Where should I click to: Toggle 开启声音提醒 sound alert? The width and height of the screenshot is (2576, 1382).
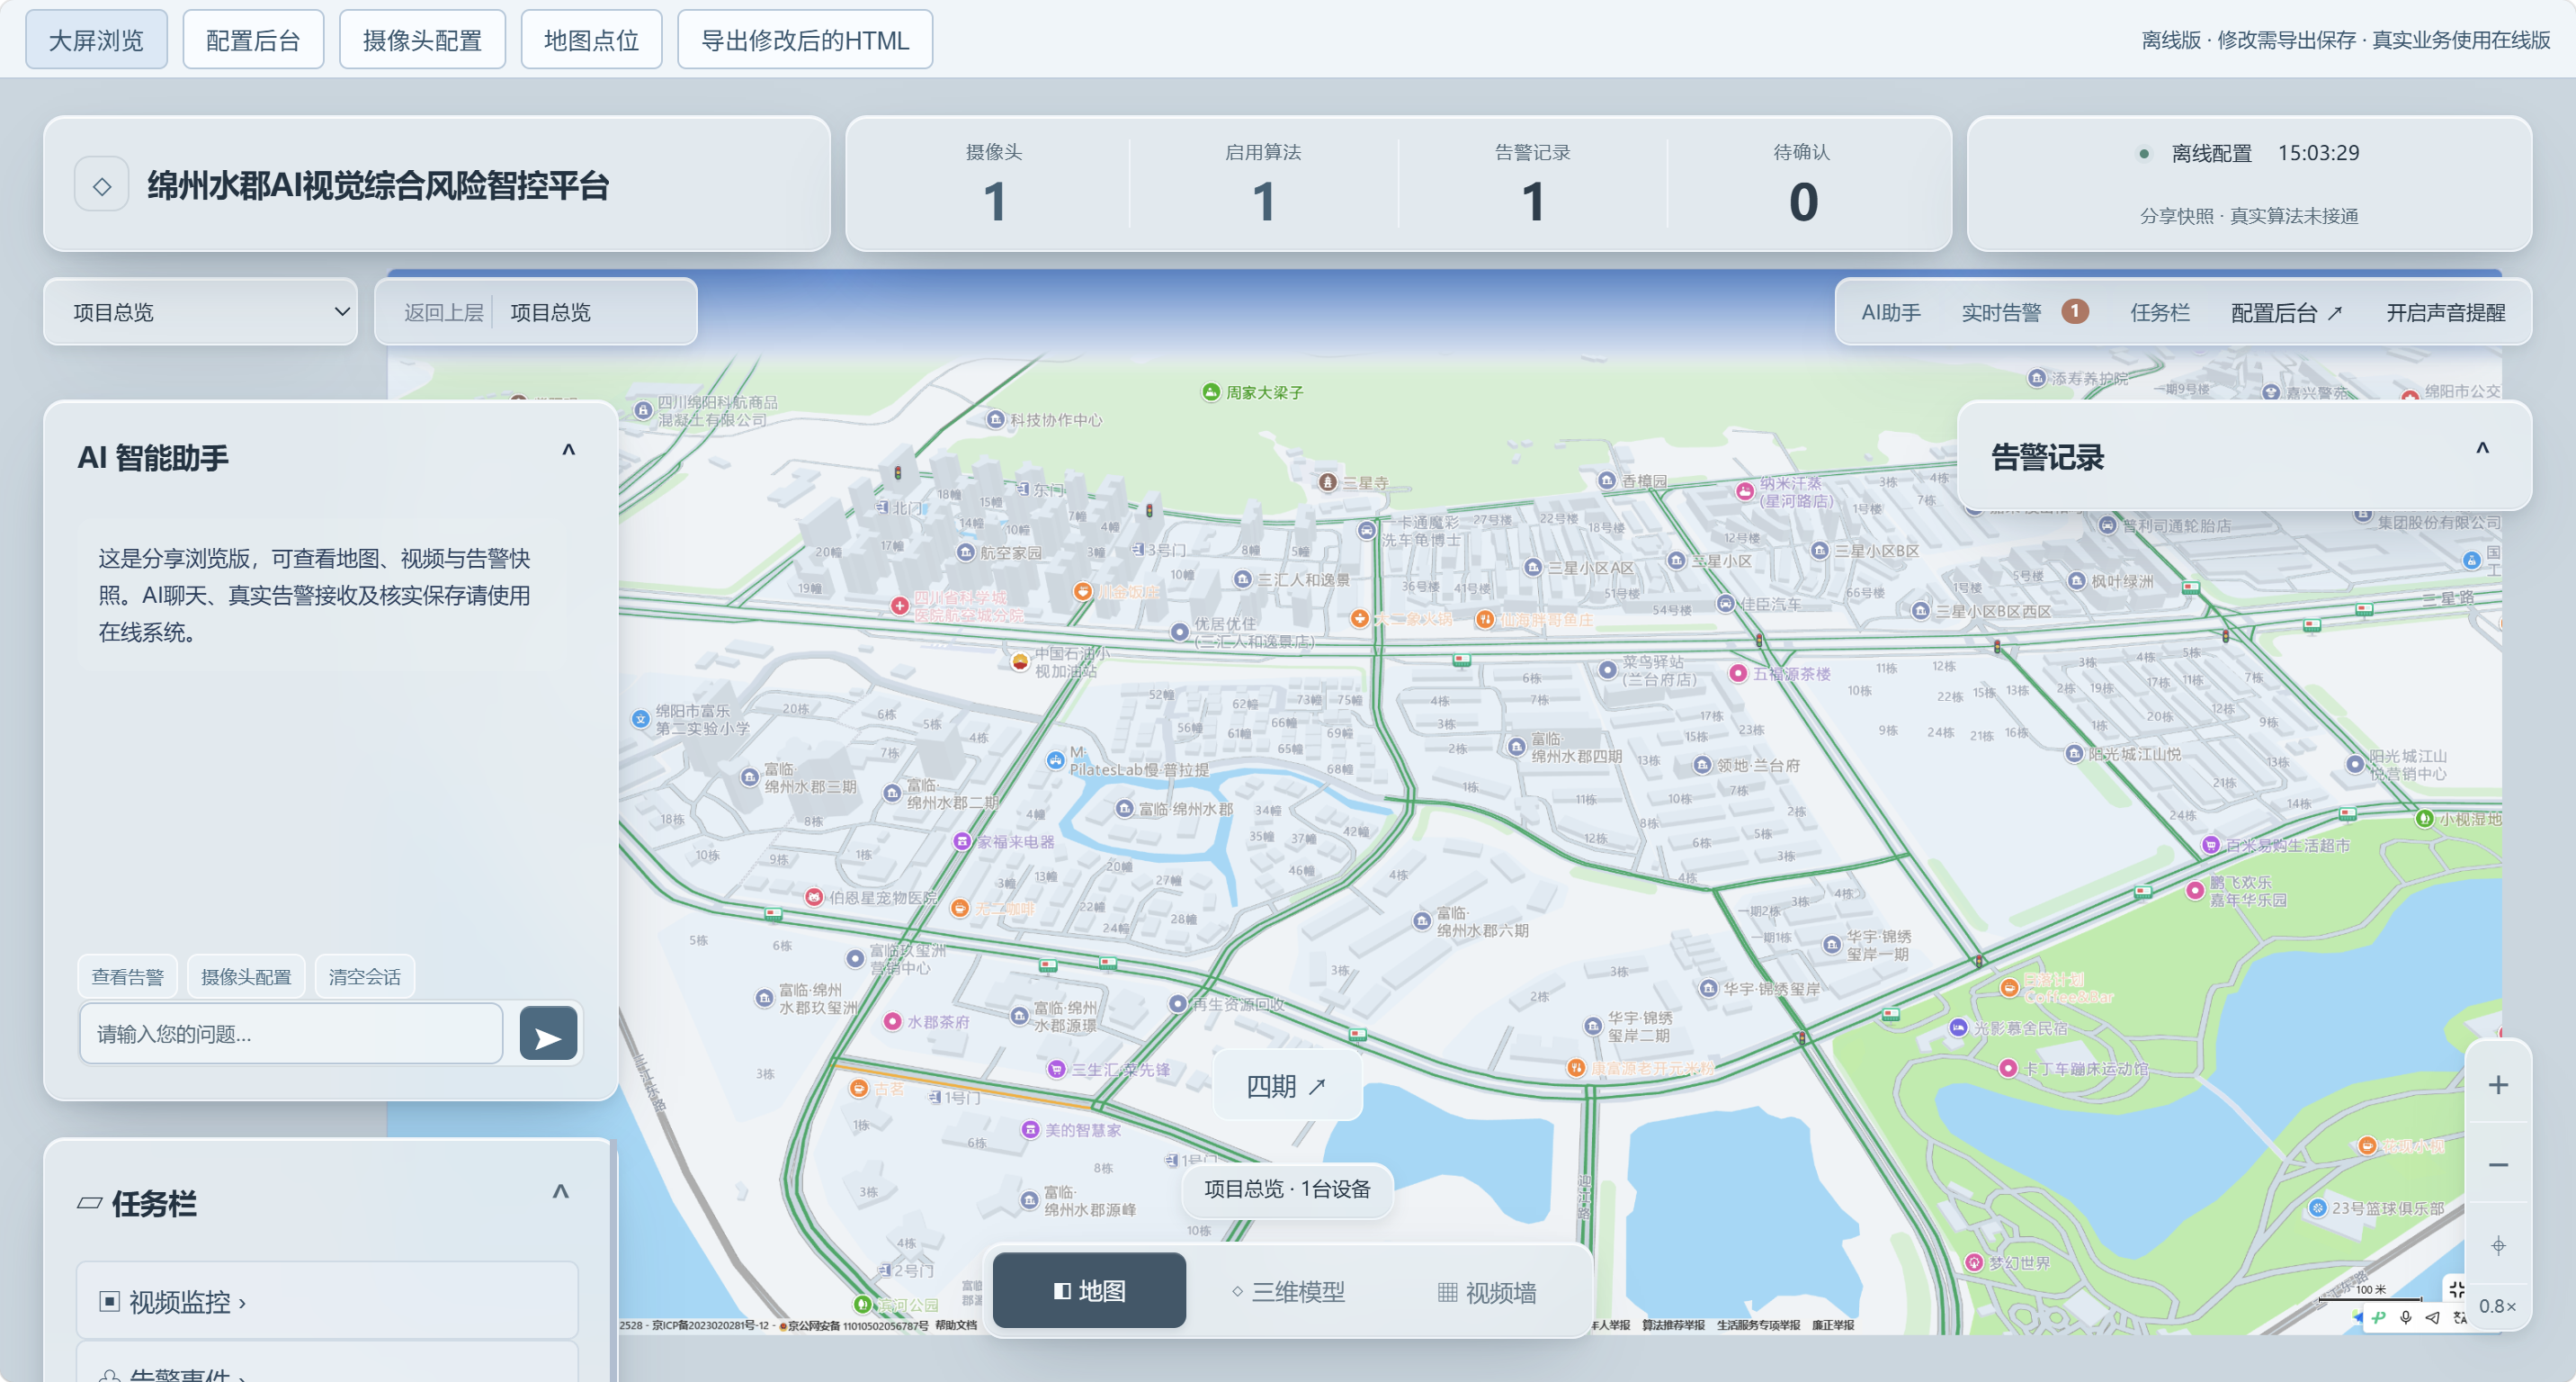2446,313
